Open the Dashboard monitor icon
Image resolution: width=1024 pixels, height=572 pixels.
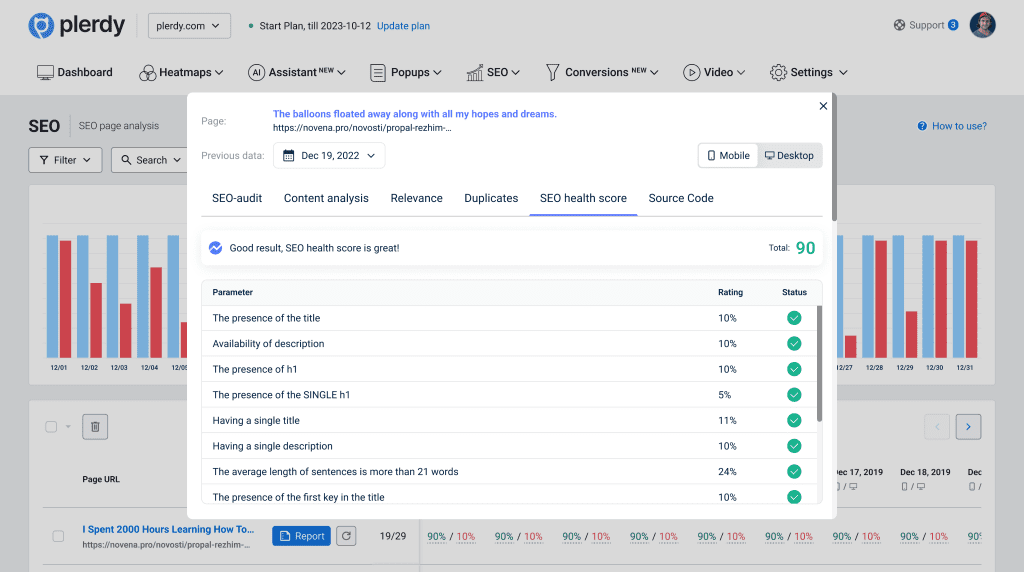pos(45,72)
